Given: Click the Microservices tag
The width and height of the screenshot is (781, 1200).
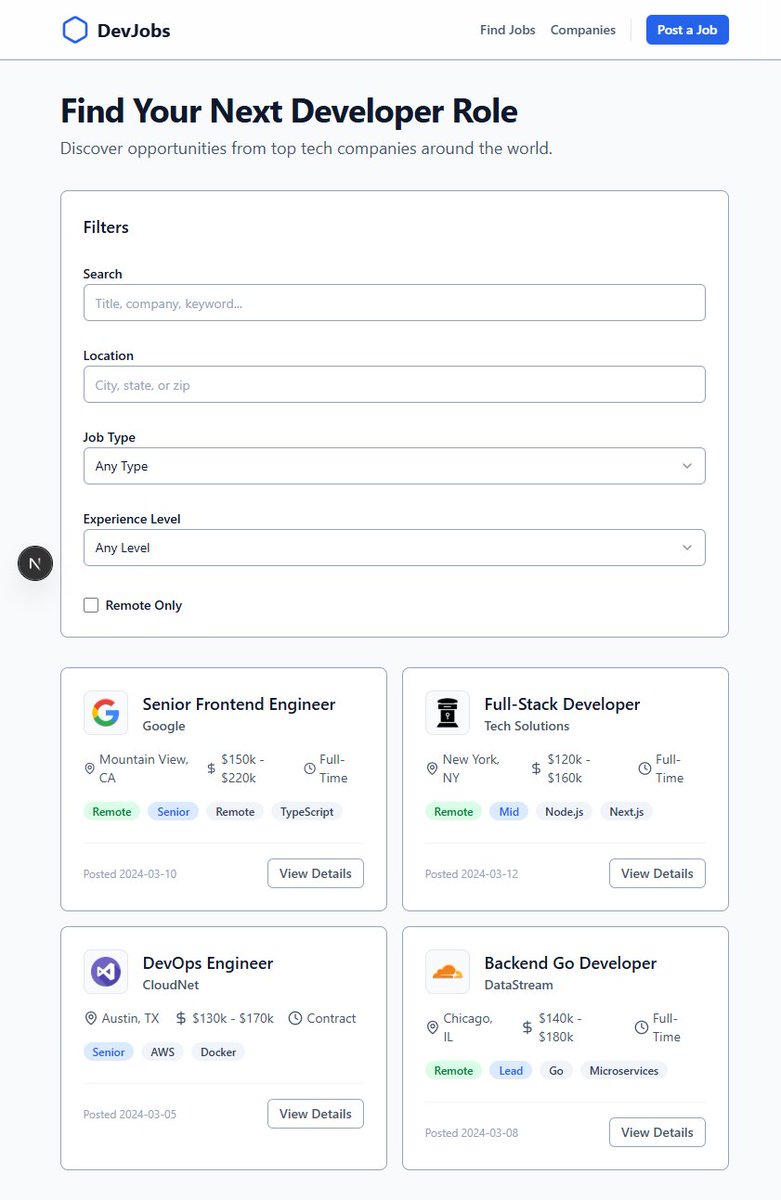Looking at the screenshot, I should tap(624, 1070).
